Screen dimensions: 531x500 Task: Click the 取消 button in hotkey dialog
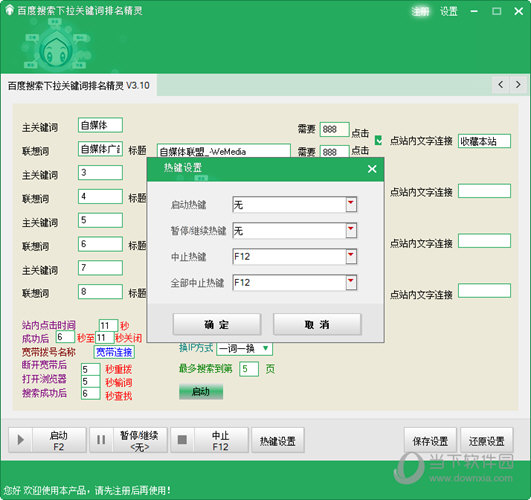[317, 324]
